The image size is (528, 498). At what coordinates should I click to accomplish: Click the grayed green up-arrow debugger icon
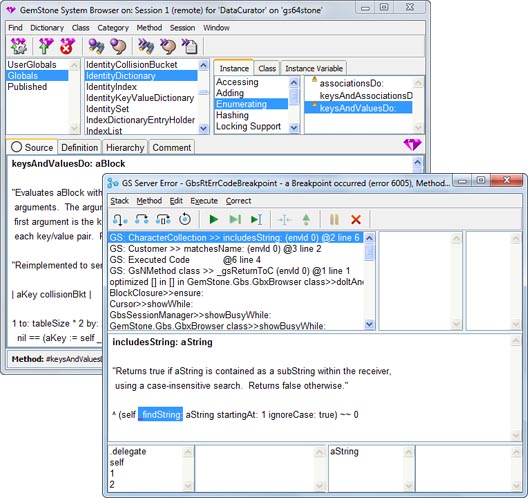point(306,220)
